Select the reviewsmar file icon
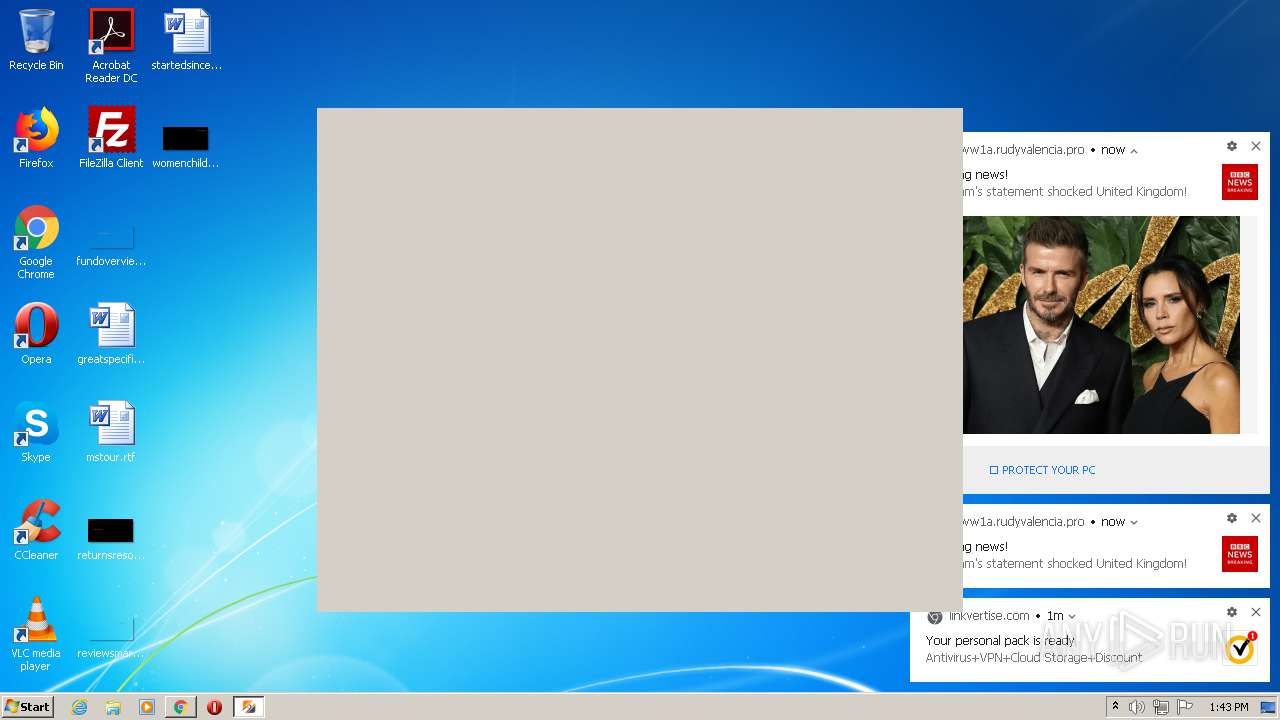This screenshot has height=720, width=1280. pos(111,636)
